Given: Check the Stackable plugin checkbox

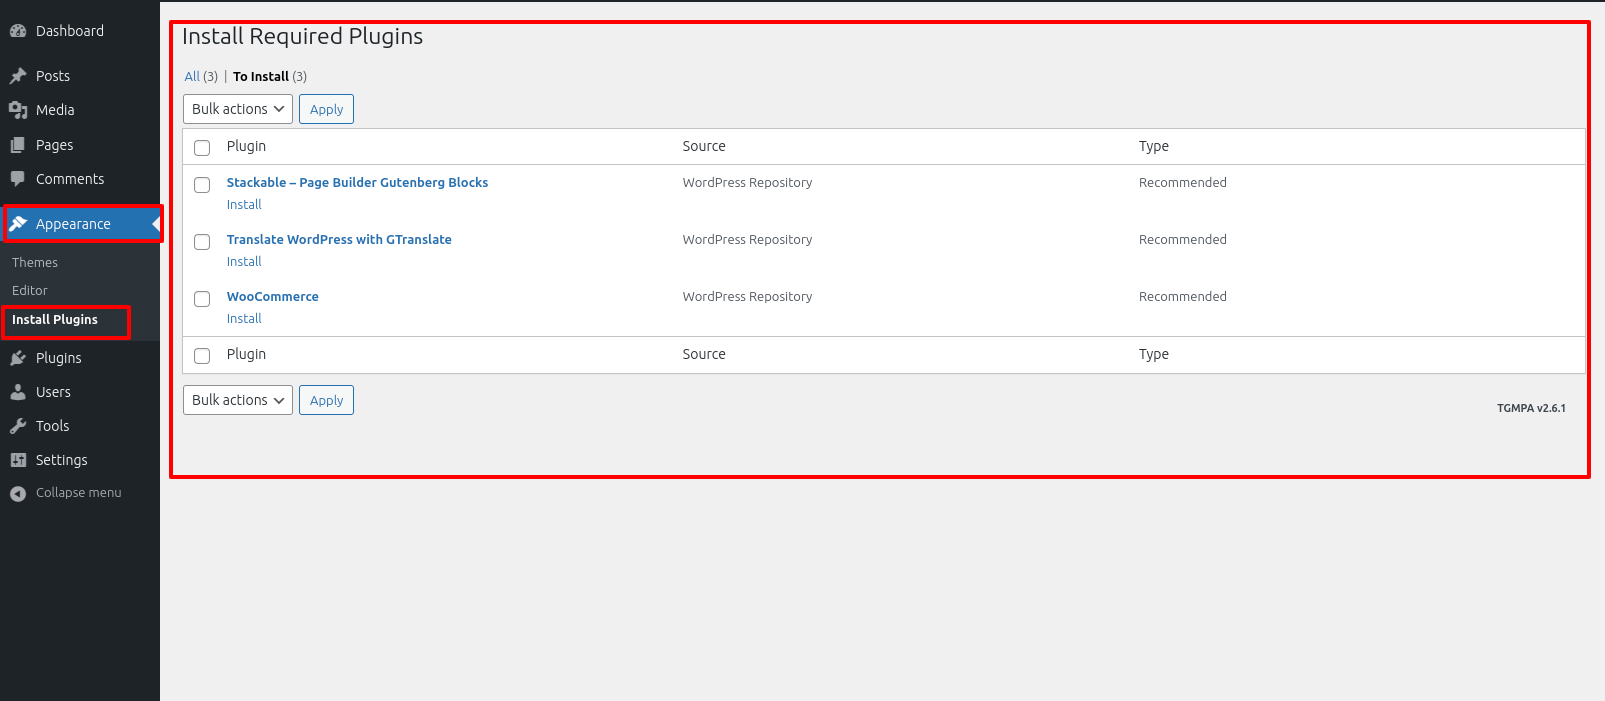Looking at the screenshot, I should tap(202, 185).
